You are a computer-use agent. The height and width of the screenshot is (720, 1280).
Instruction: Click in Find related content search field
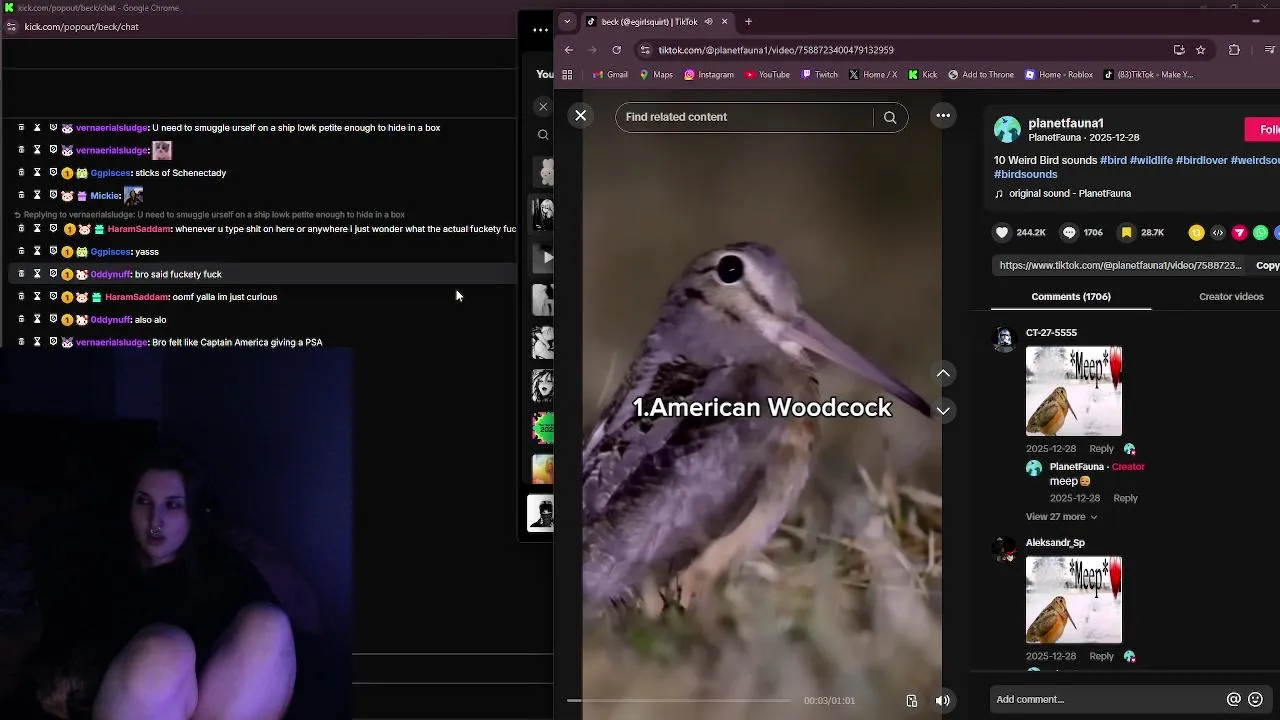coord(745,117)
